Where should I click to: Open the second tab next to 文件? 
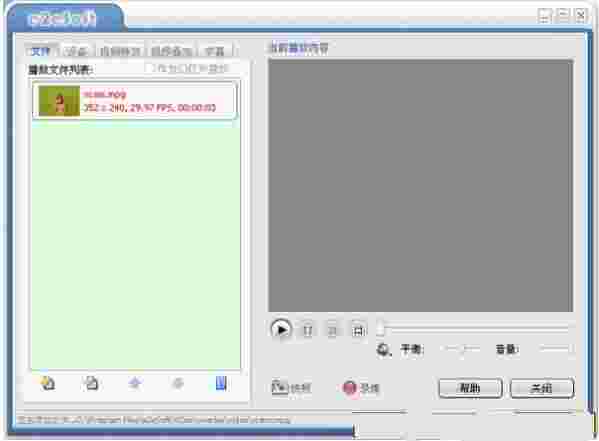click(x=76, y=51)
